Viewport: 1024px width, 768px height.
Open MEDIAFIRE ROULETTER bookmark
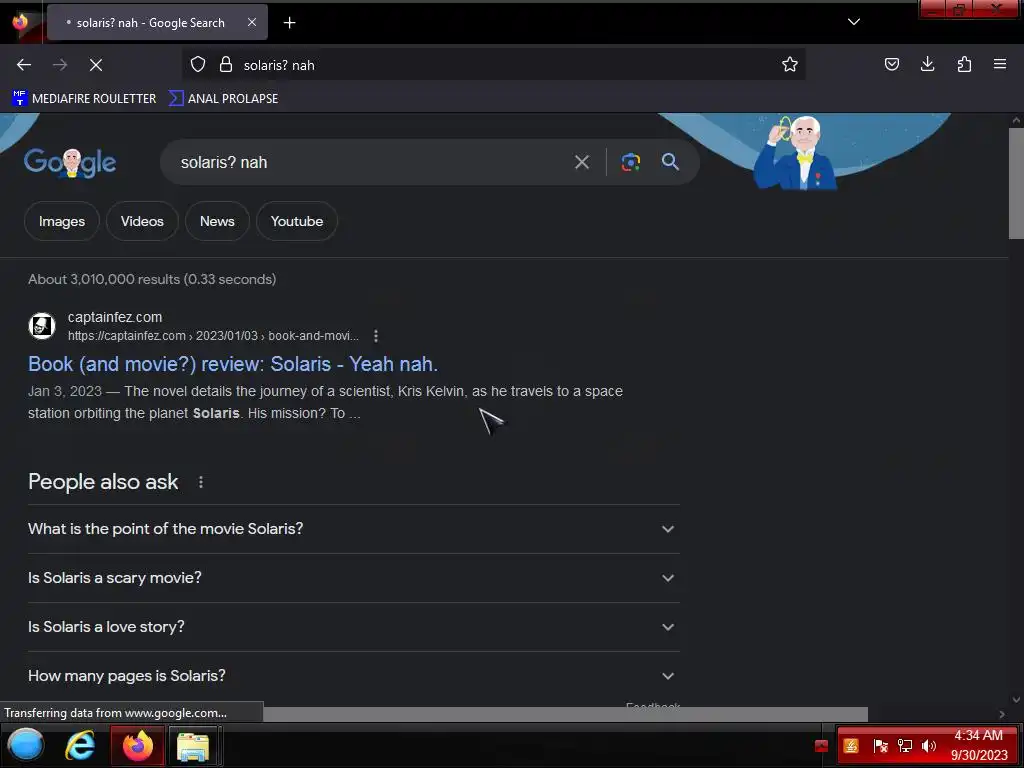(x=84, y=99)
